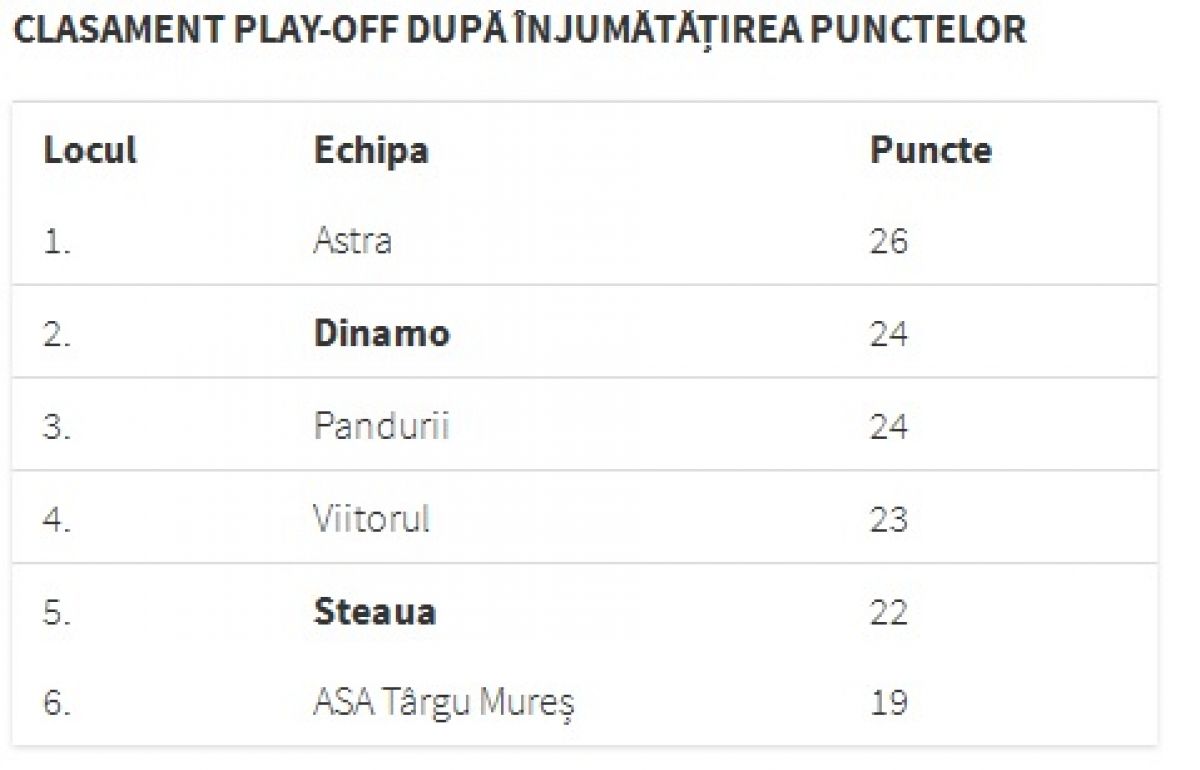Select rank number 3 in Pandurii's row
Viewport: 1200px width, 770px height.
coord(57,426)
